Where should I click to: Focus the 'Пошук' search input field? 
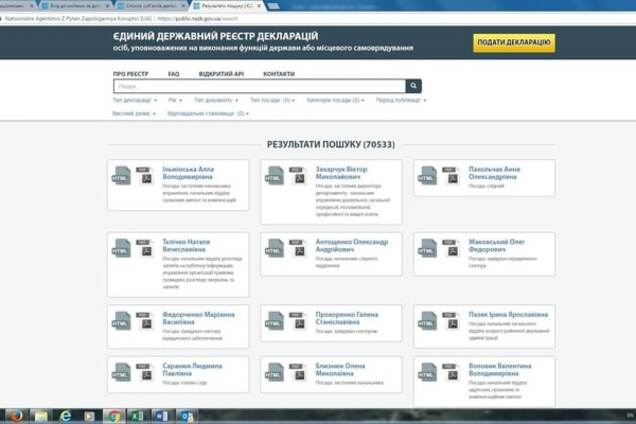[260, 86]
